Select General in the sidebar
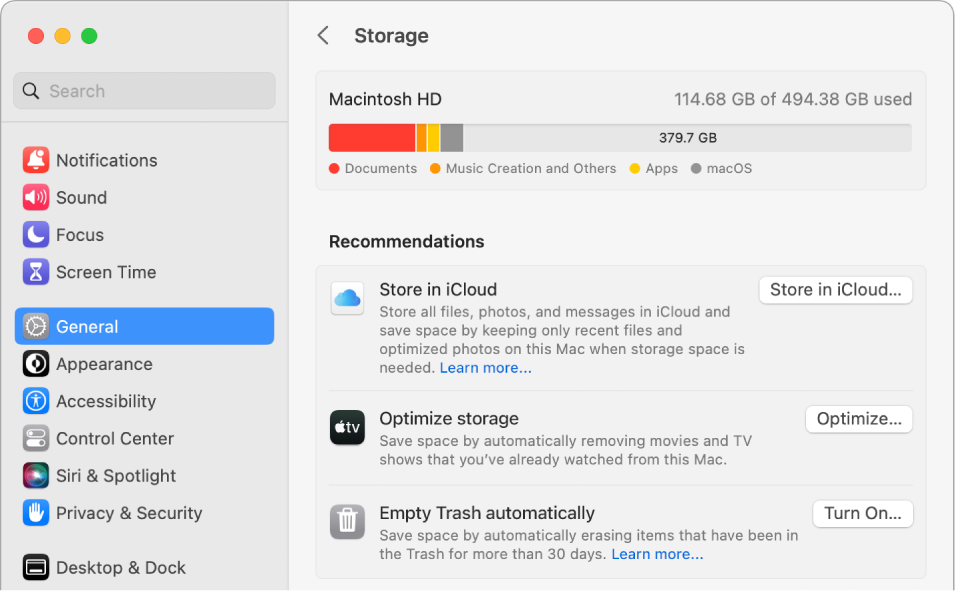956x592 pixels. [90, 326]
